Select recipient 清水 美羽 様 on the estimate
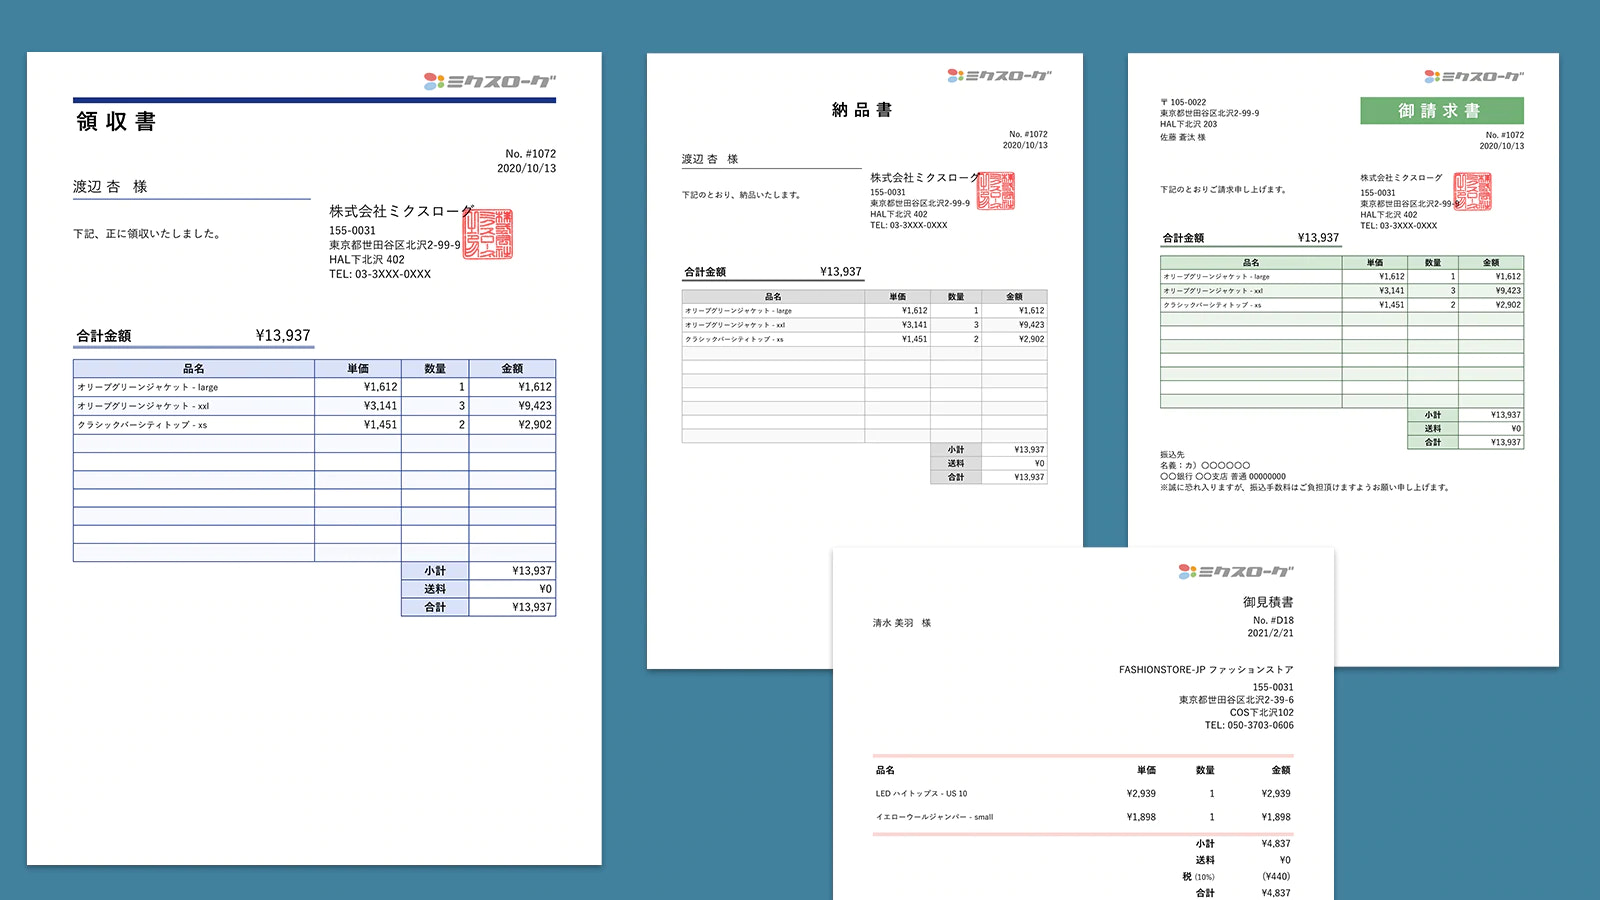The image size is (1600, 900). [901, 623]
